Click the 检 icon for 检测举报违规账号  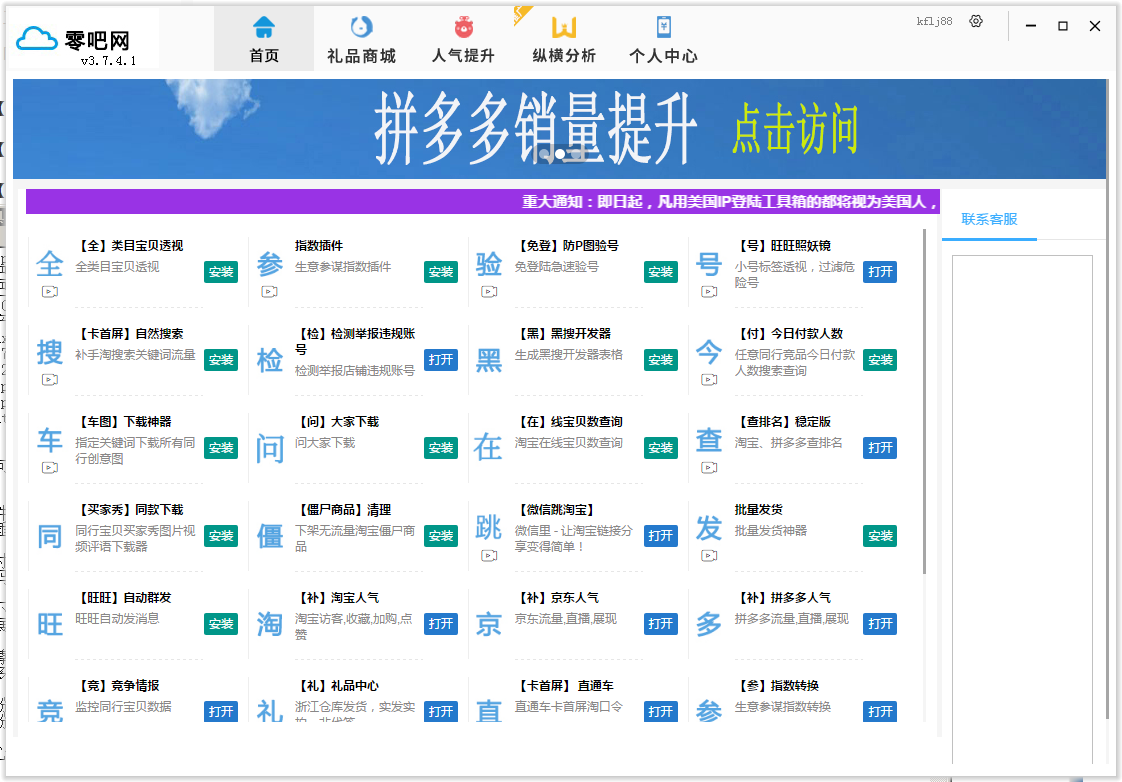click(x=270, y=360)
